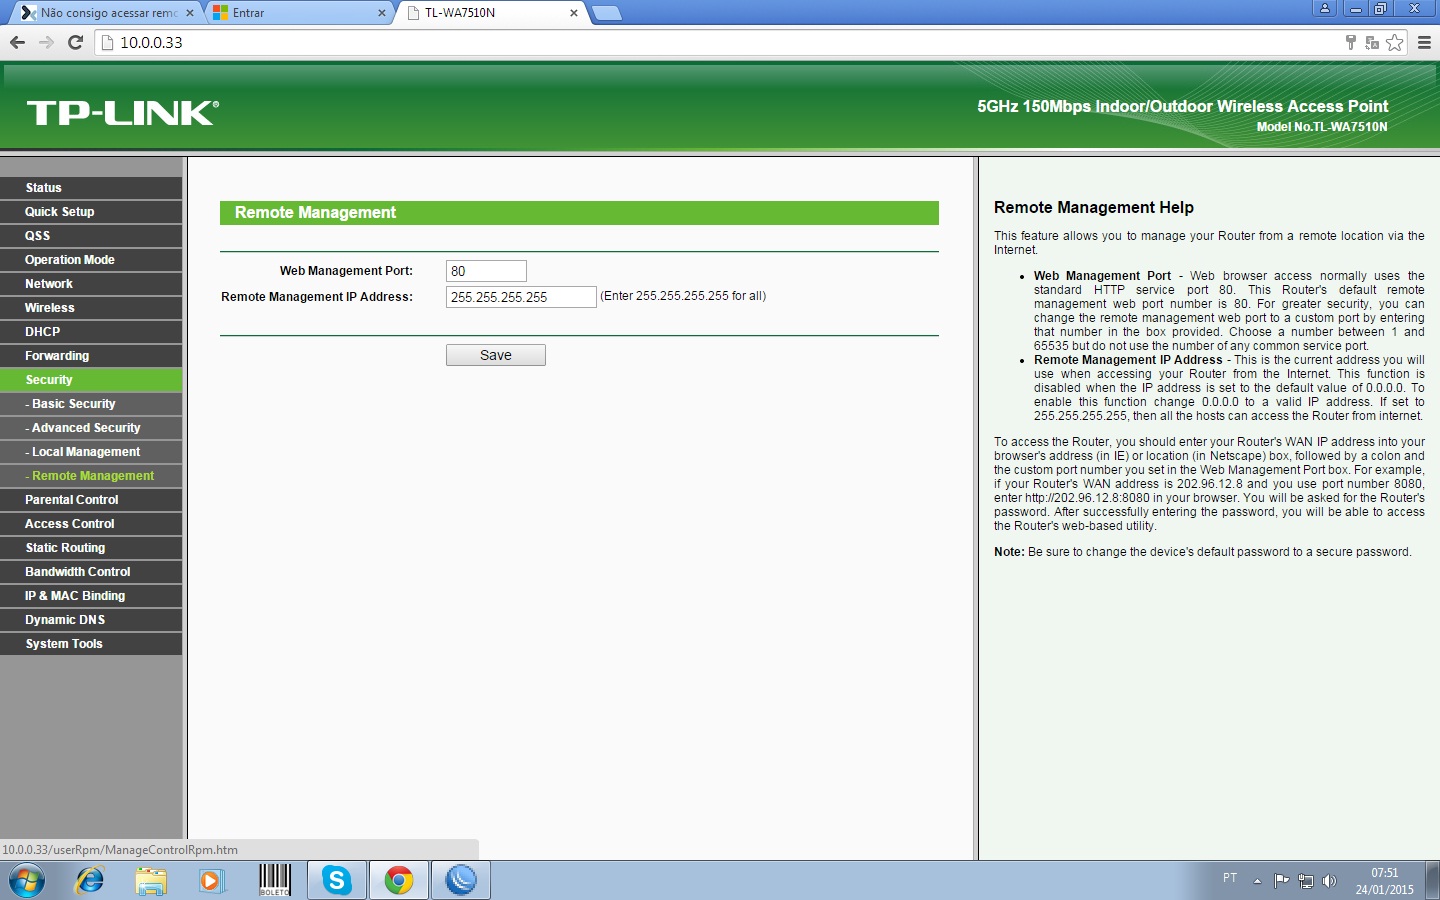Open Windows Explorer folder in taskbar
1440x900 pixels.
[151, 880]
